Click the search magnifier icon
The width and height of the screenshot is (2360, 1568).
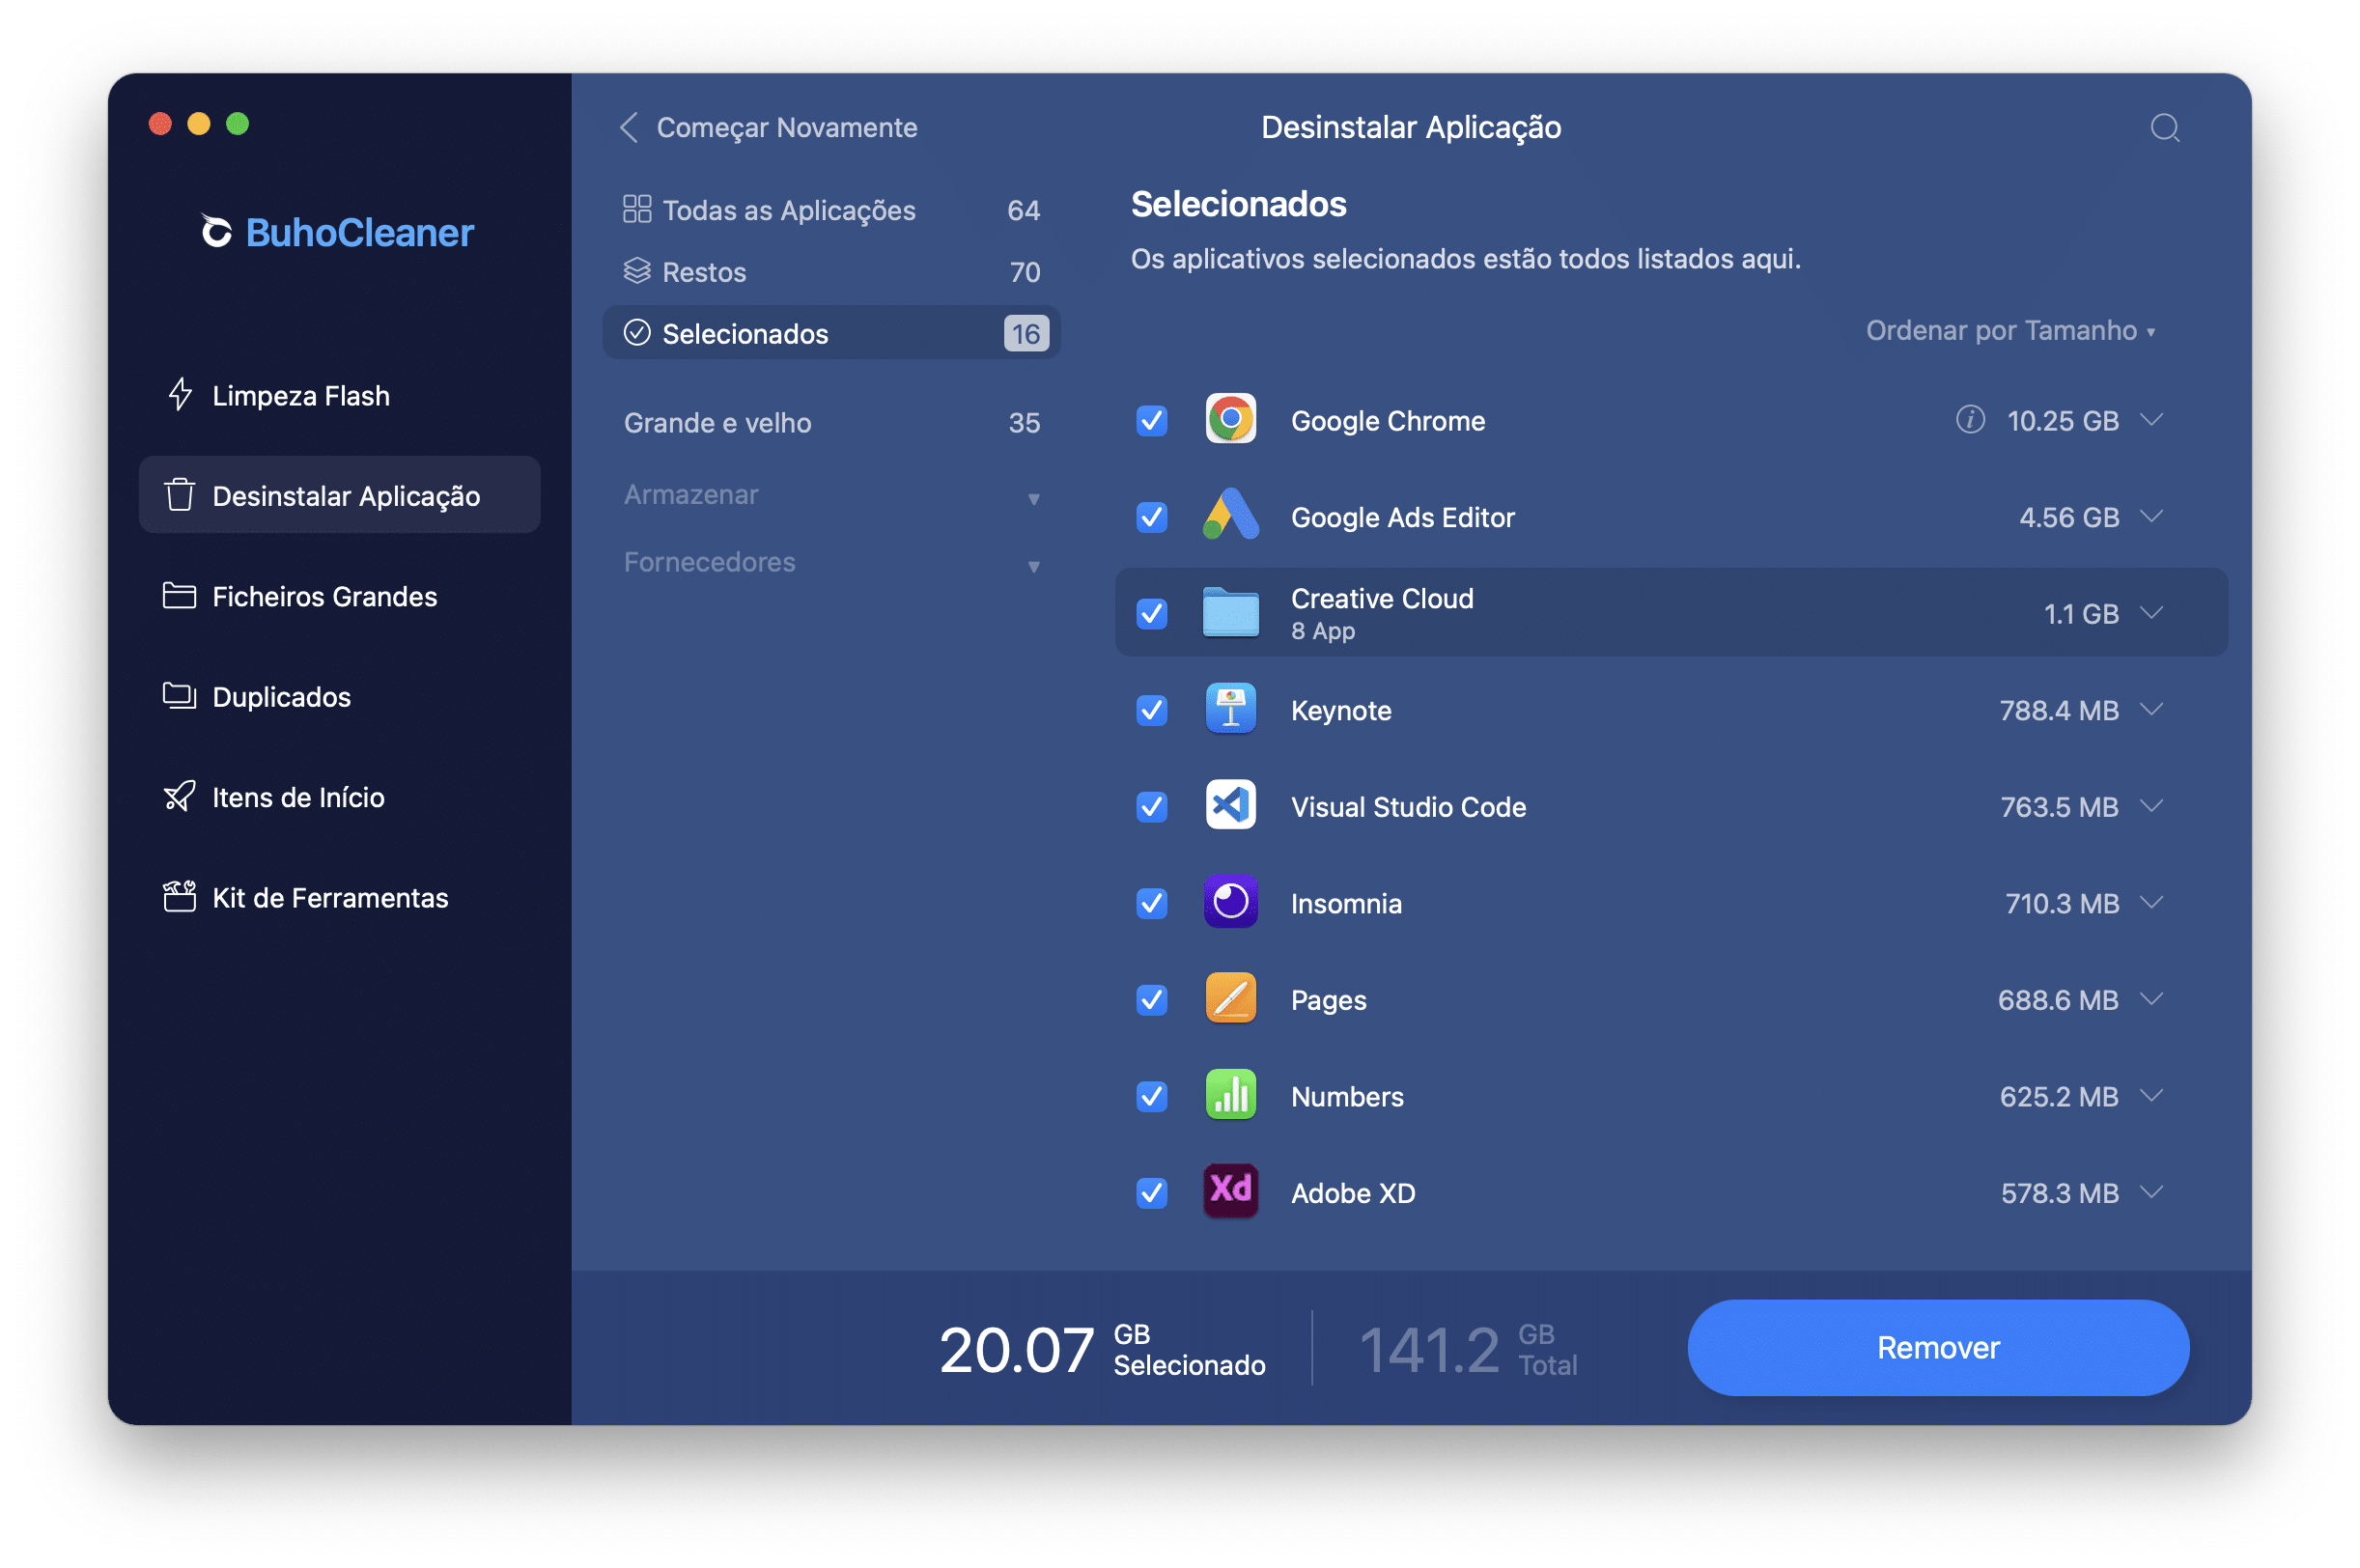tap(2164, 128)
